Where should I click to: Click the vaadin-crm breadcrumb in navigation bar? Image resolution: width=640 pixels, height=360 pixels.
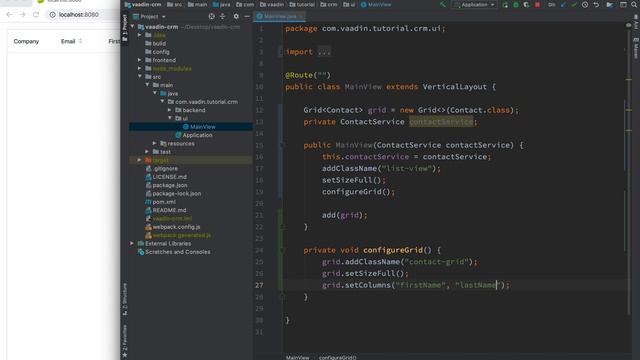[x=143, y=4]
